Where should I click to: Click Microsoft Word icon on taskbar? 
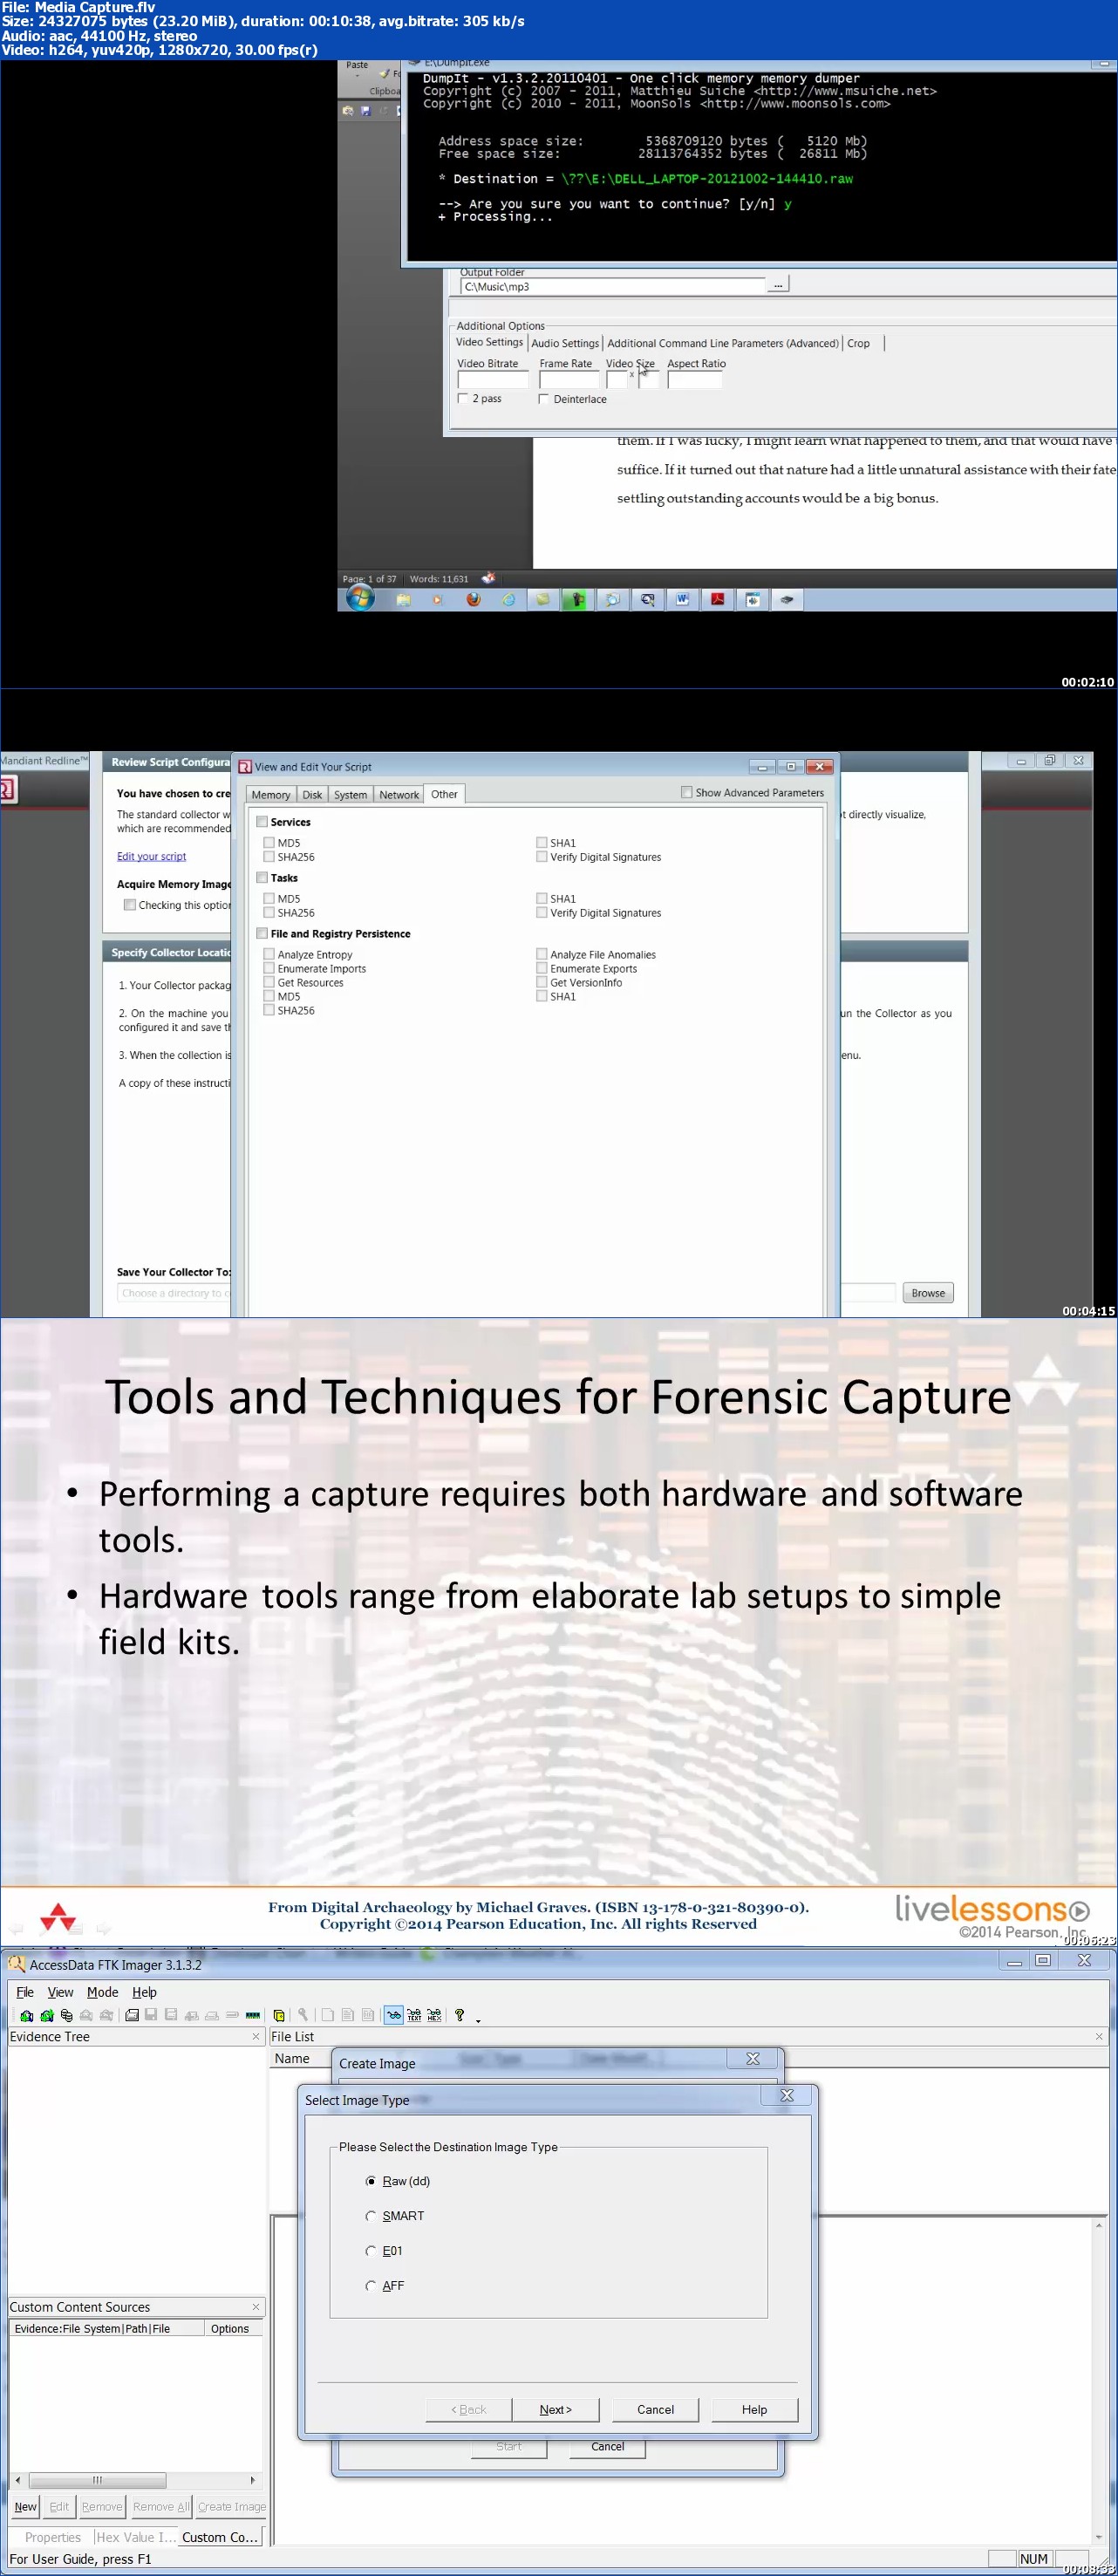pyautogui.click(x=682, y=599)
